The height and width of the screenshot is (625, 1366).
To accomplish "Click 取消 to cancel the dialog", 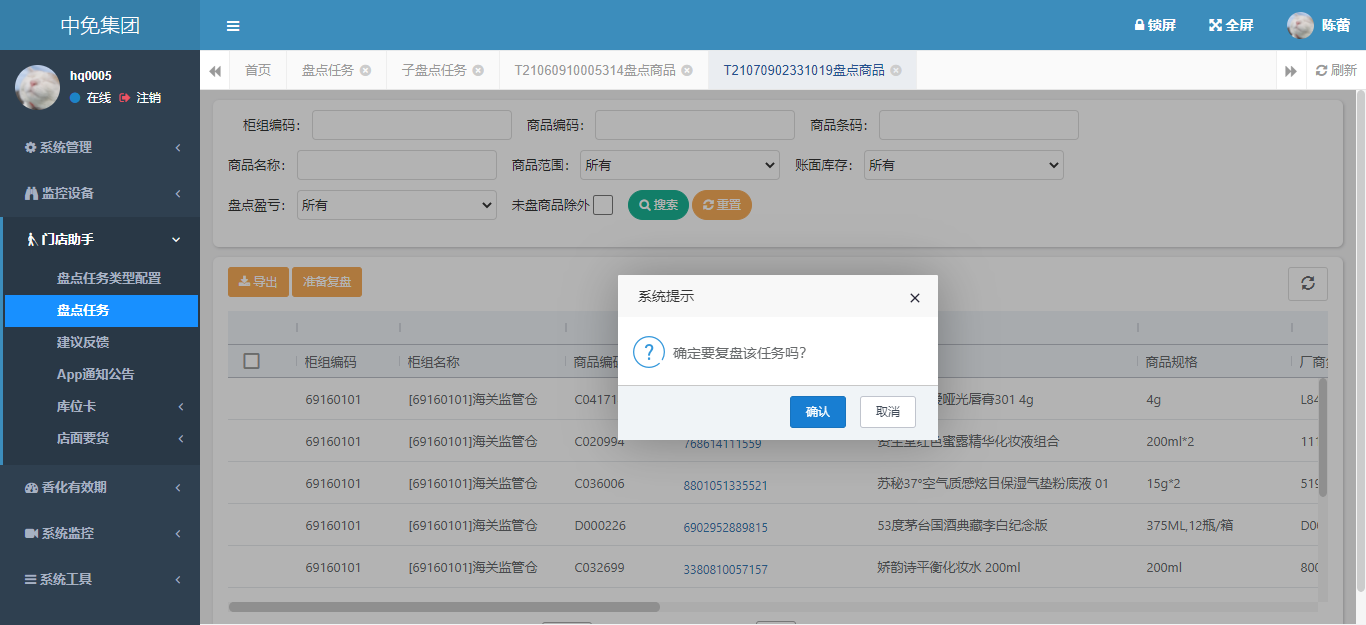I will click(887, 412).
